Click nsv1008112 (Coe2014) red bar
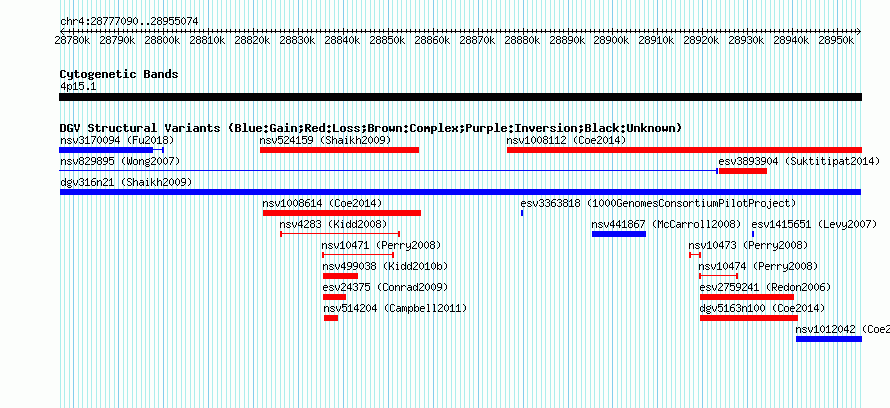Viewport: 890px width, 408px height. 685,150
